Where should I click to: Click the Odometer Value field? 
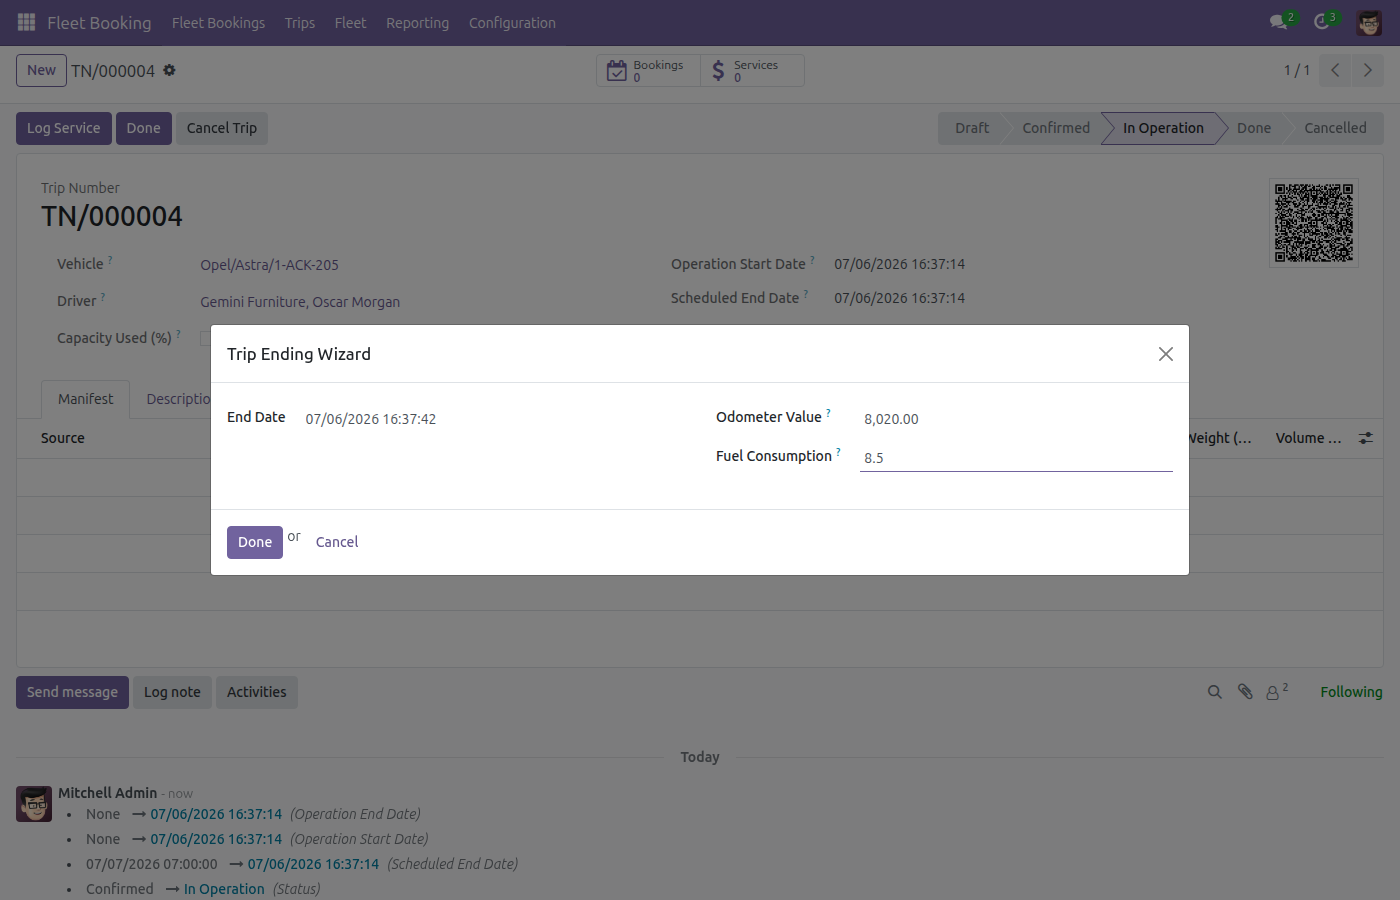point(1016,419)
